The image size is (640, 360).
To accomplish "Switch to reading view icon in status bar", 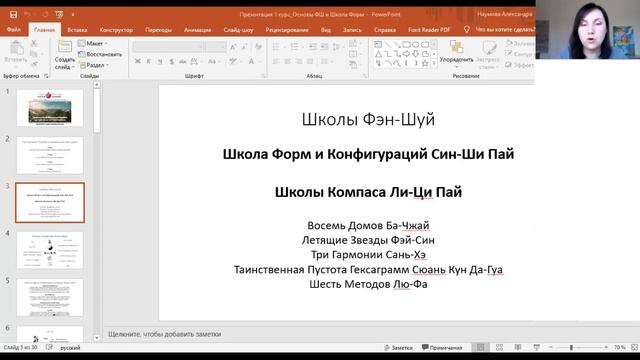I will point(518,347).
